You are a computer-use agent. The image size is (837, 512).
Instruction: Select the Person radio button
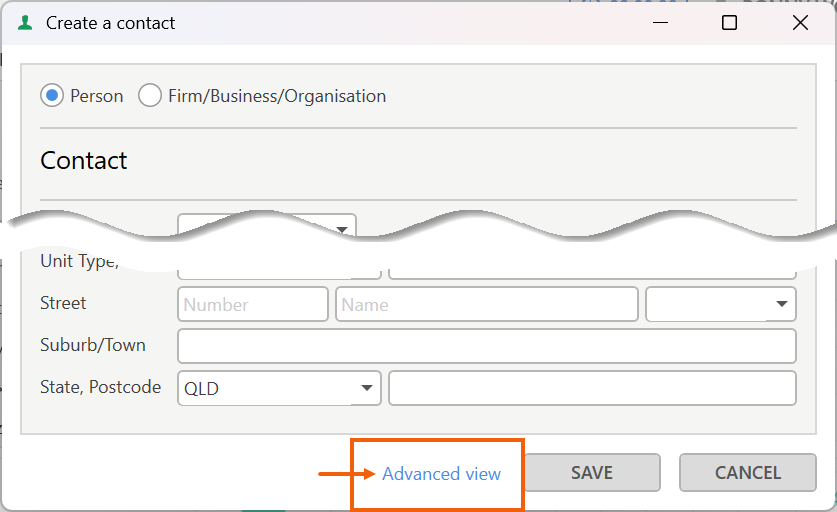(x=52, y=96)
